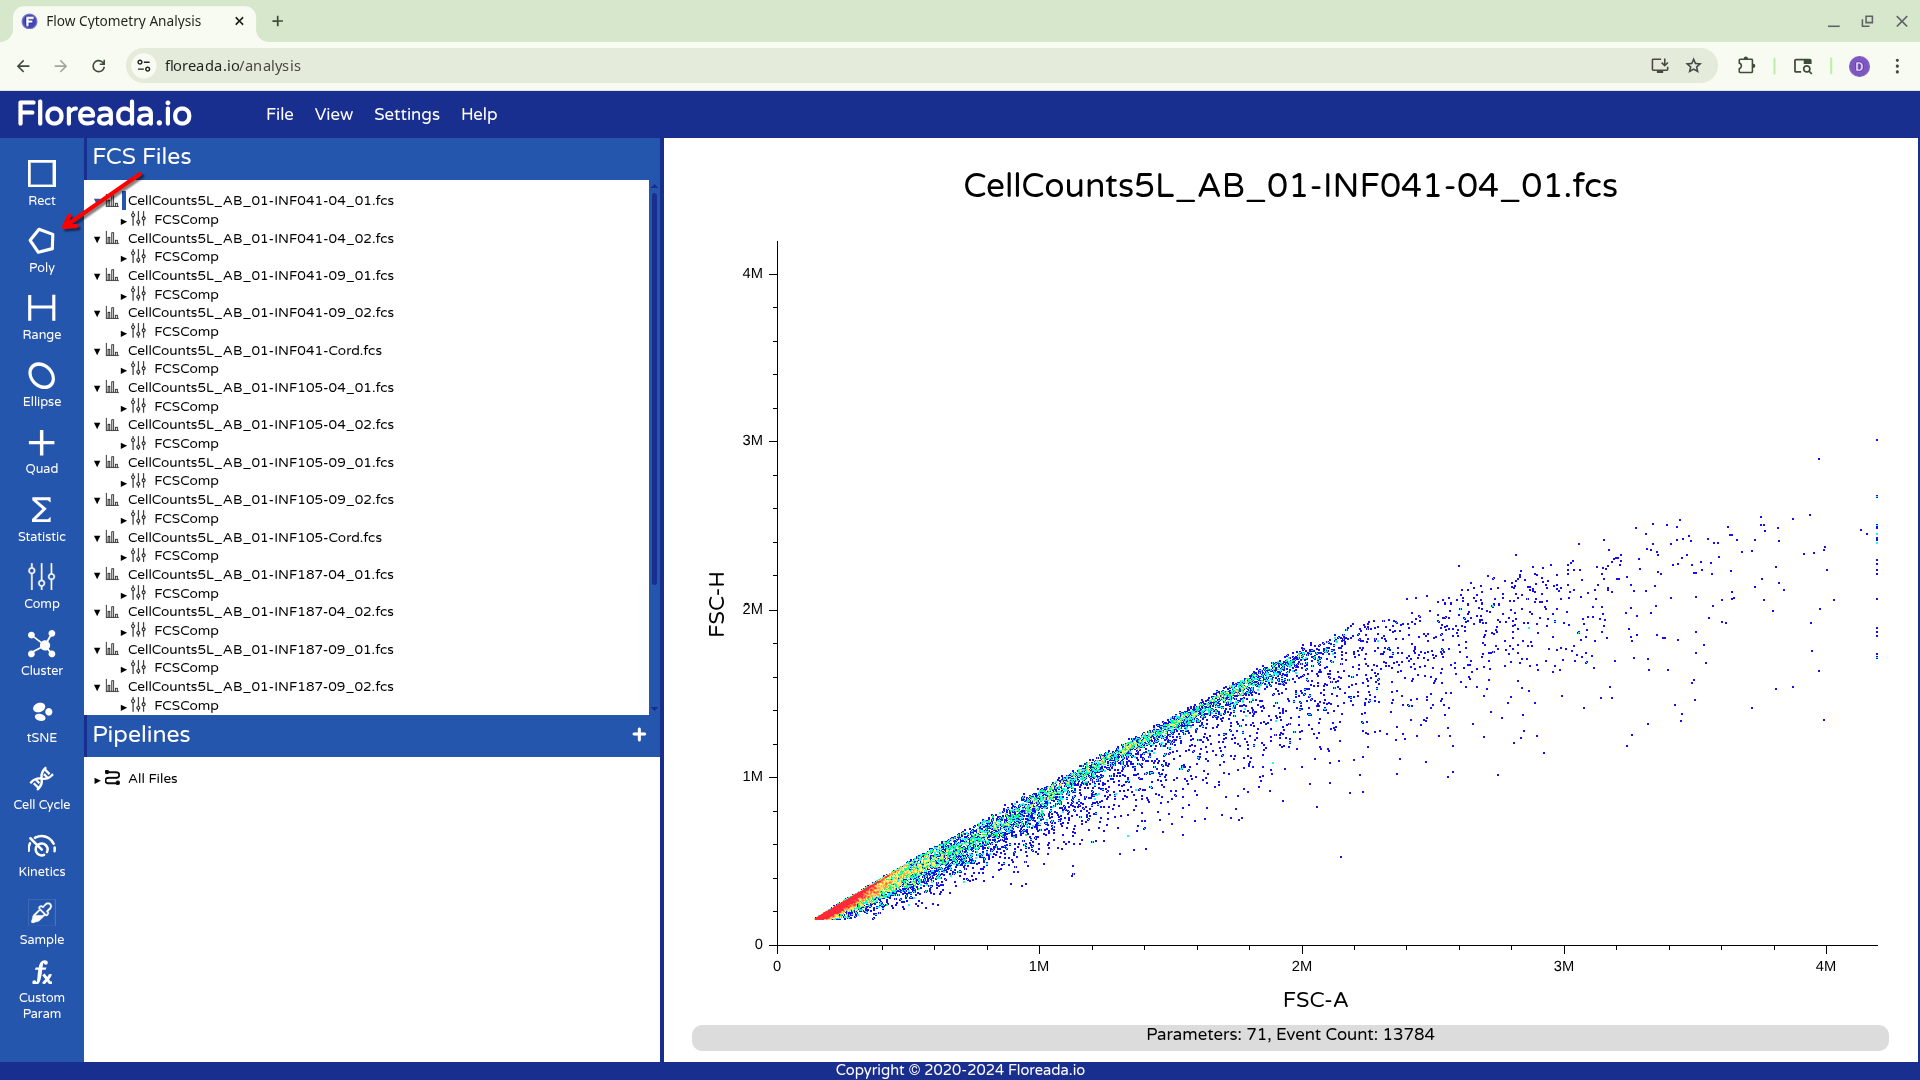The image size is (1920, 1080).
Task: Launch the Cluster tool
Action: (x=41, y=653)
